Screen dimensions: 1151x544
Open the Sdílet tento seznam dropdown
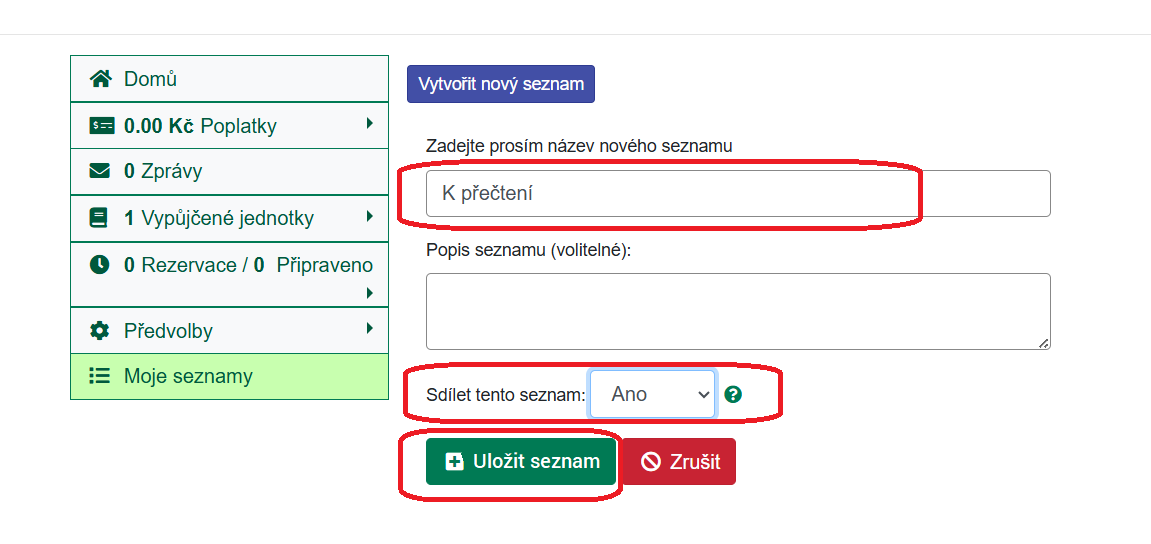[653, 394]
